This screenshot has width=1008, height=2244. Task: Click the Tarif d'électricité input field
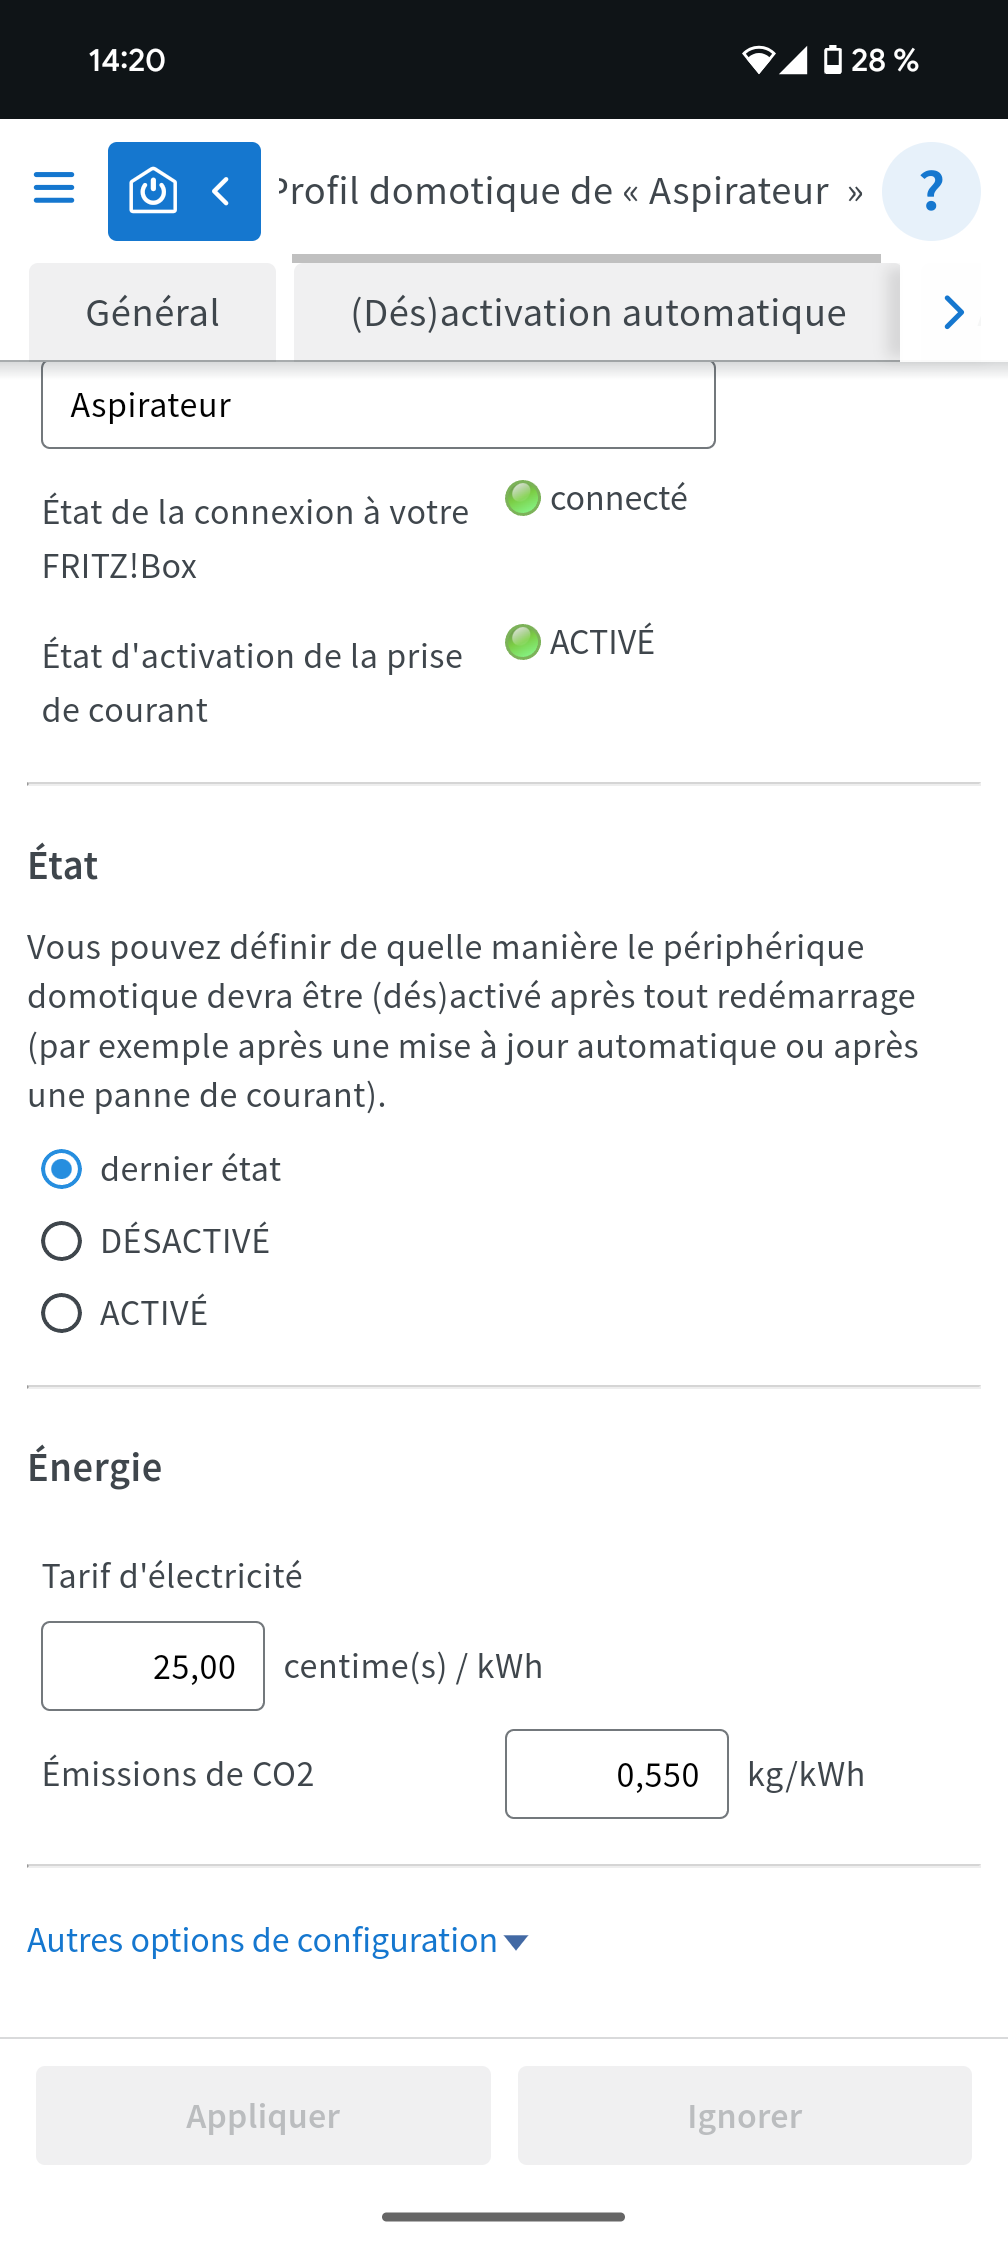pyautogui.click(x=153, y=1666)
